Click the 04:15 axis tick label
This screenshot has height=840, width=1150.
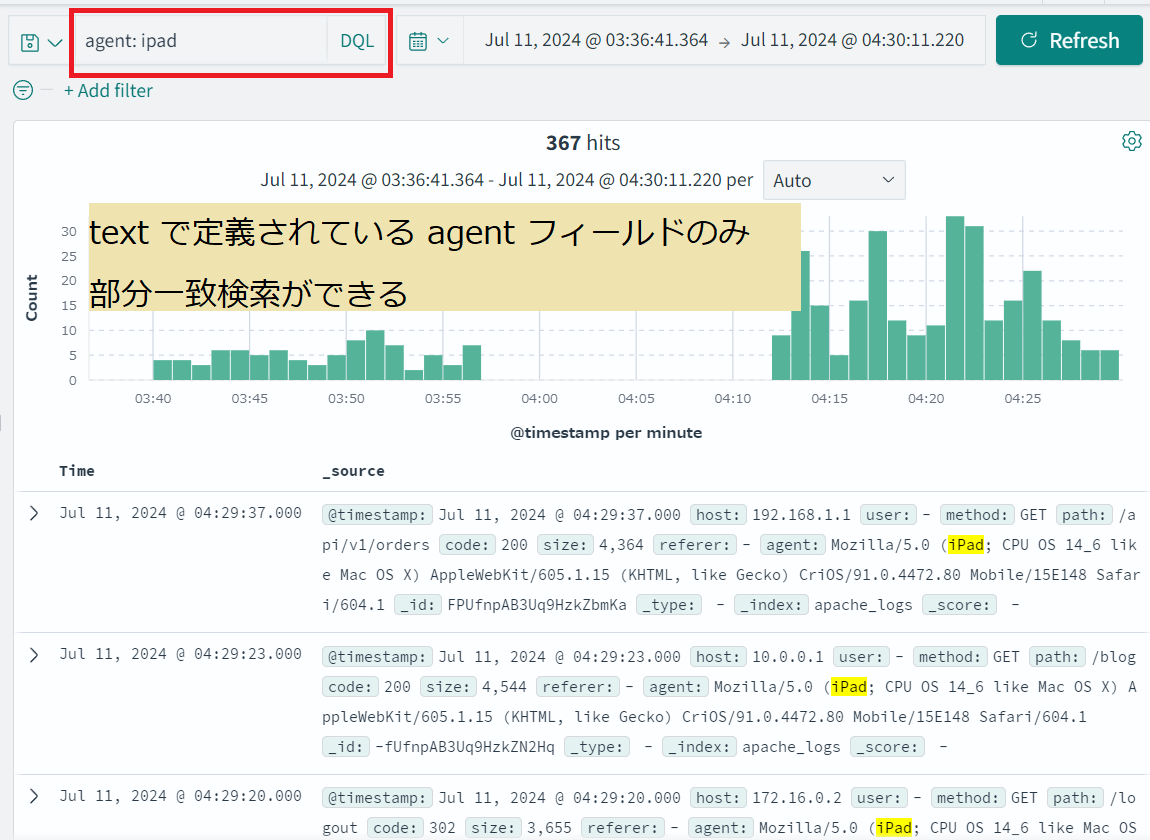click(x=829, y=398)
